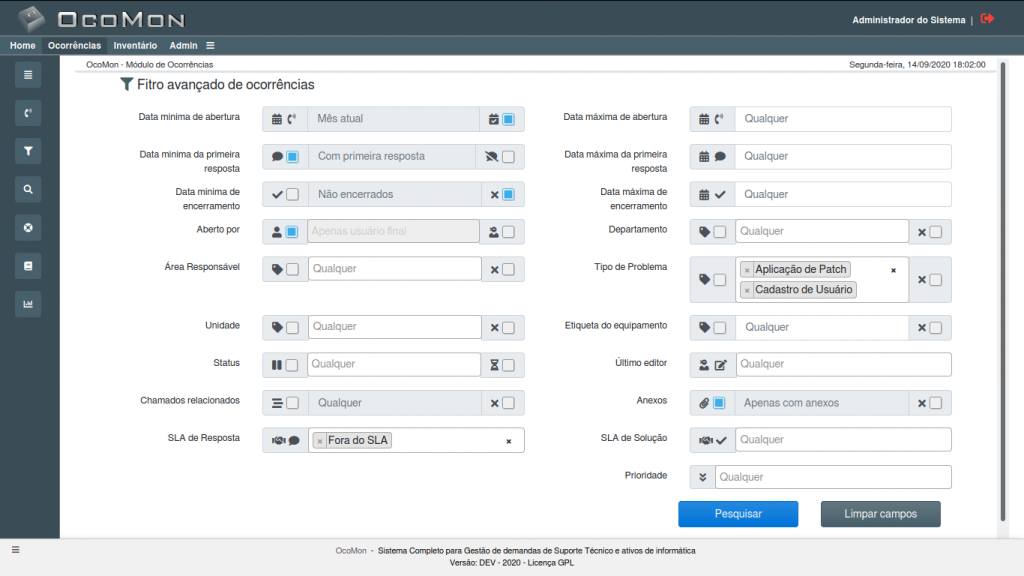The height and width of the screenshot is (576, 1024).
Task: Open the Status selection dropdown
Action: point(394,365)
